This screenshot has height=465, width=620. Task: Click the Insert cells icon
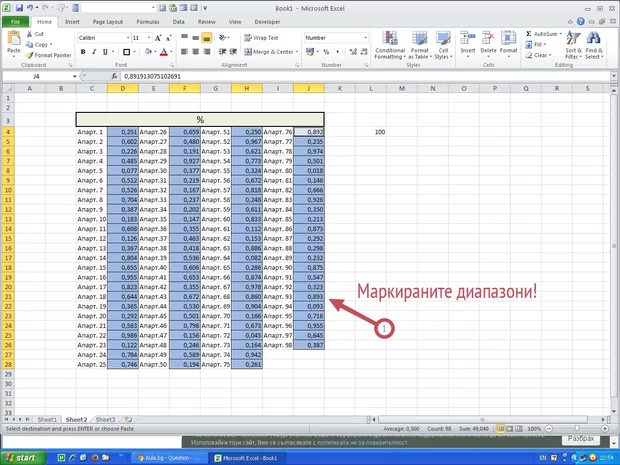click(468, 38)
